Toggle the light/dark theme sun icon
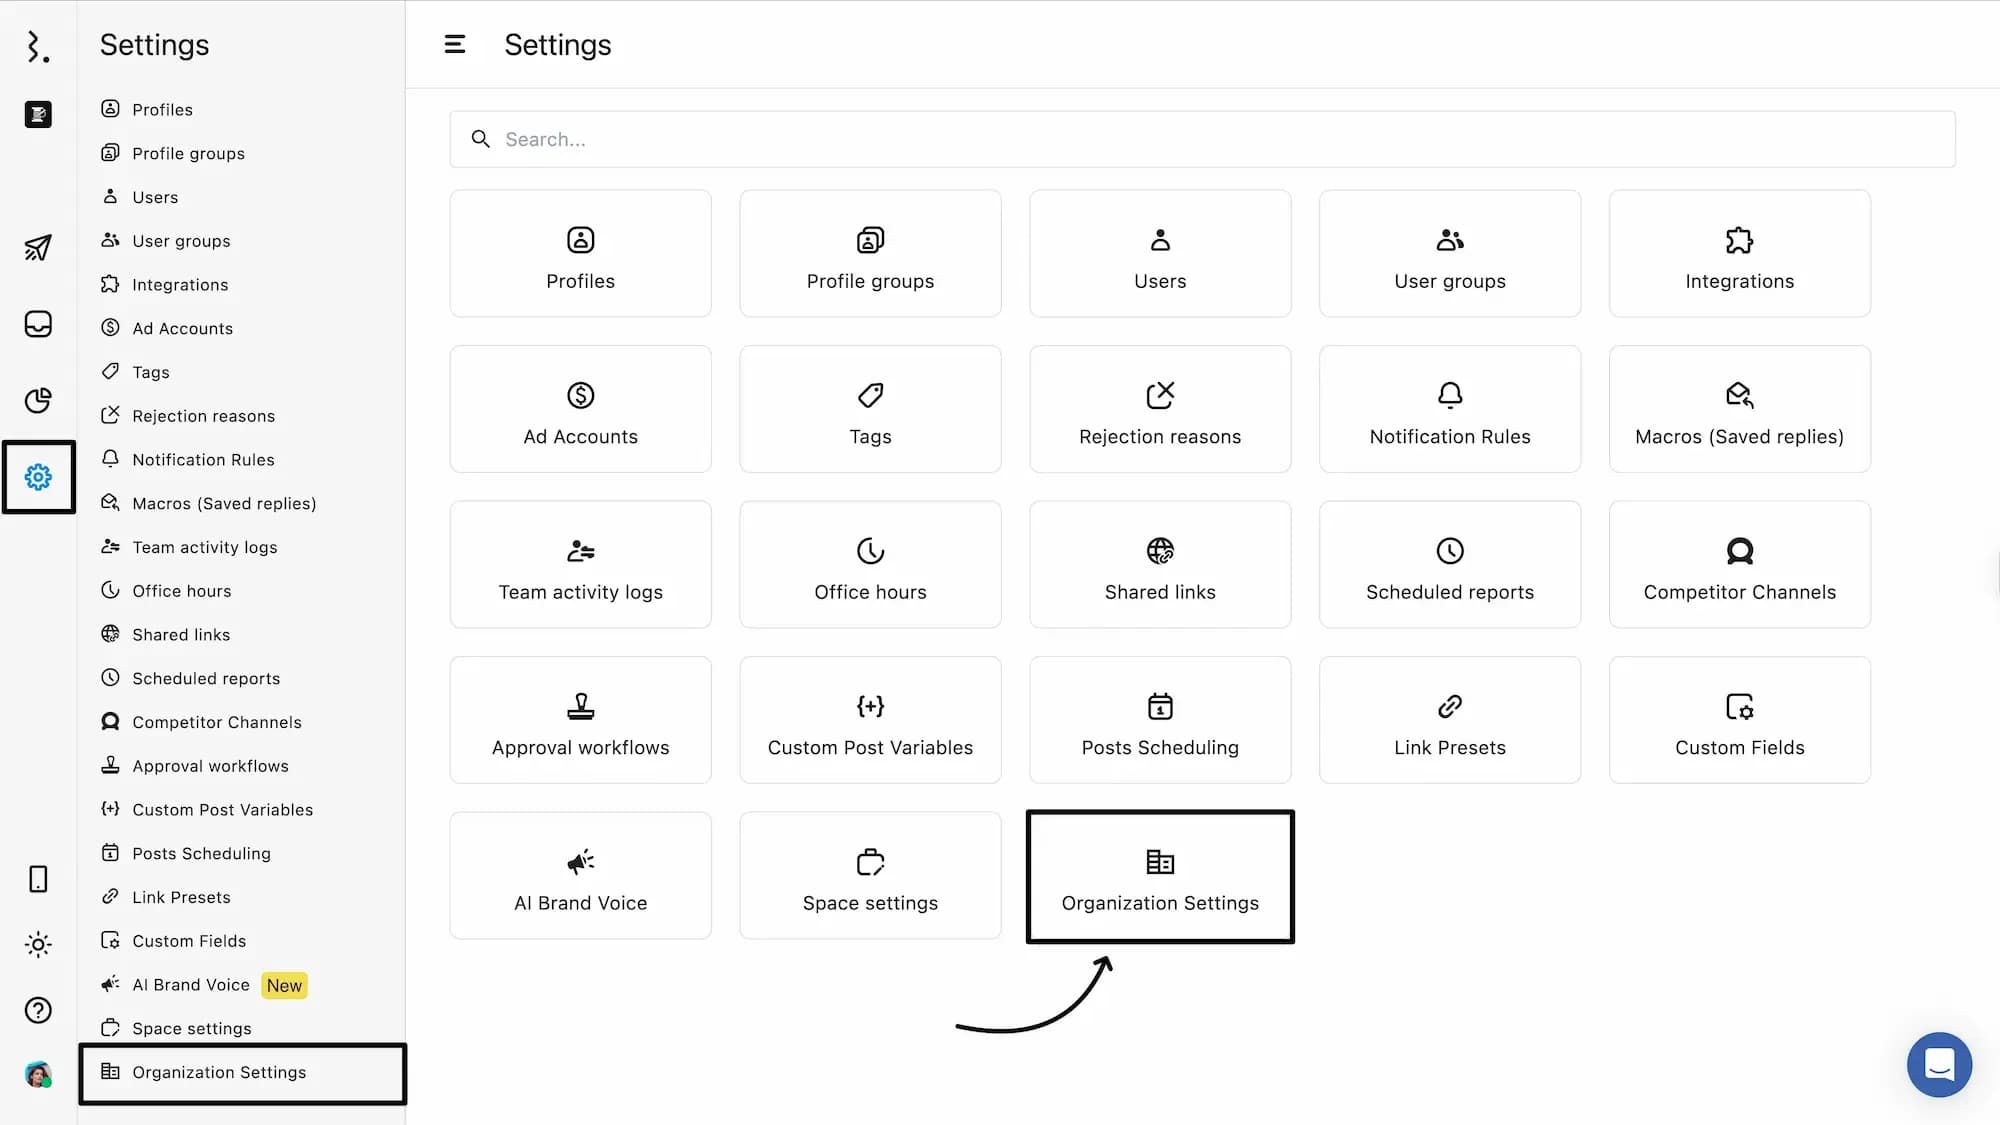Viewport: 2000px width, 1125px height. (38, 944)
